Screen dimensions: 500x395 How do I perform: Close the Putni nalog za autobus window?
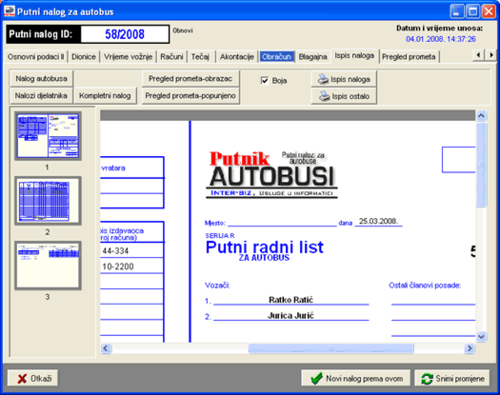click(x=488, y=11)
